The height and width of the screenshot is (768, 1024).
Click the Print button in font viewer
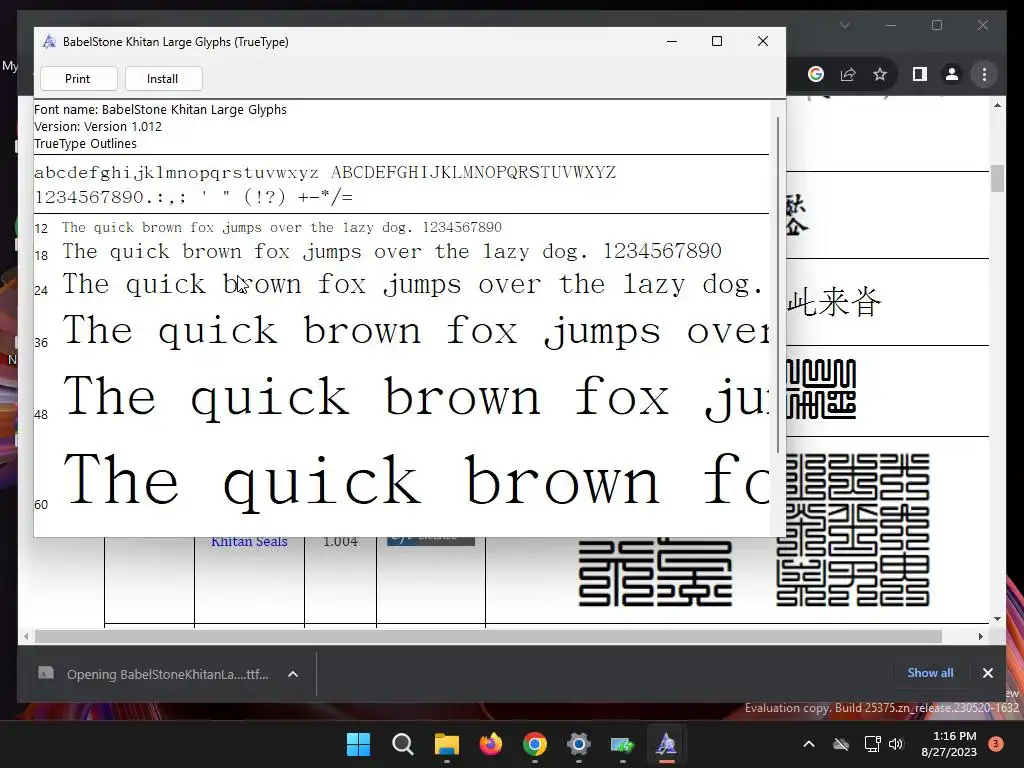[78, 79]
